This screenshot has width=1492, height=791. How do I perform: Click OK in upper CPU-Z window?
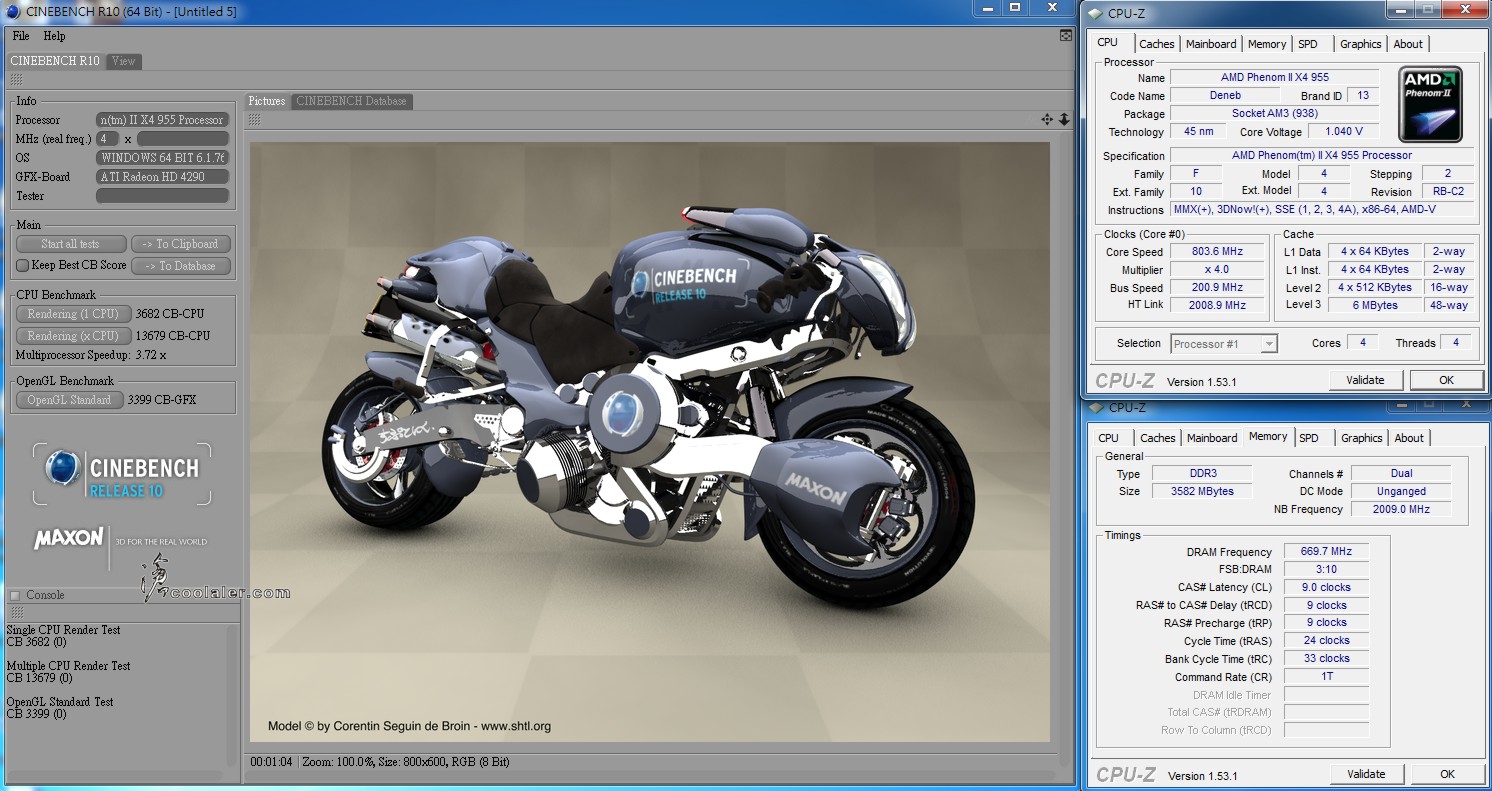(1446, 380)
